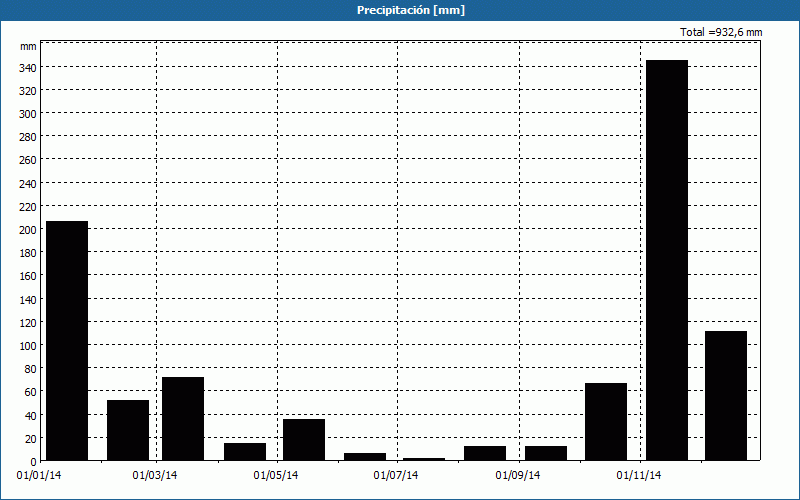
Task: Click the '01/09/14' axis date label
Action: click(x=518, y=476)
